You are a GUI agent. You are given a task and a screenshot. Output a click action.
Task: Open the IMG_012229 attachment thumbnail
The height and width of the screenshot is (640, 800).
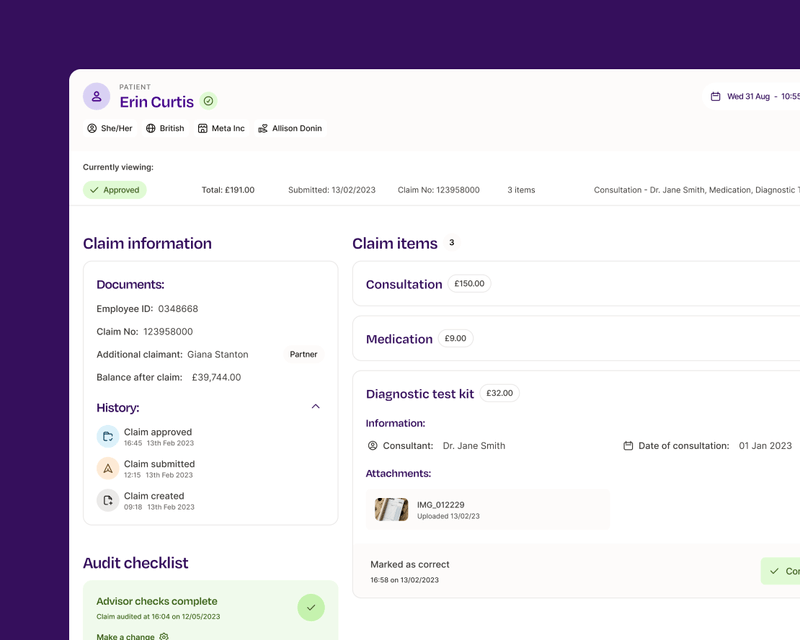(x=391, y=509)
